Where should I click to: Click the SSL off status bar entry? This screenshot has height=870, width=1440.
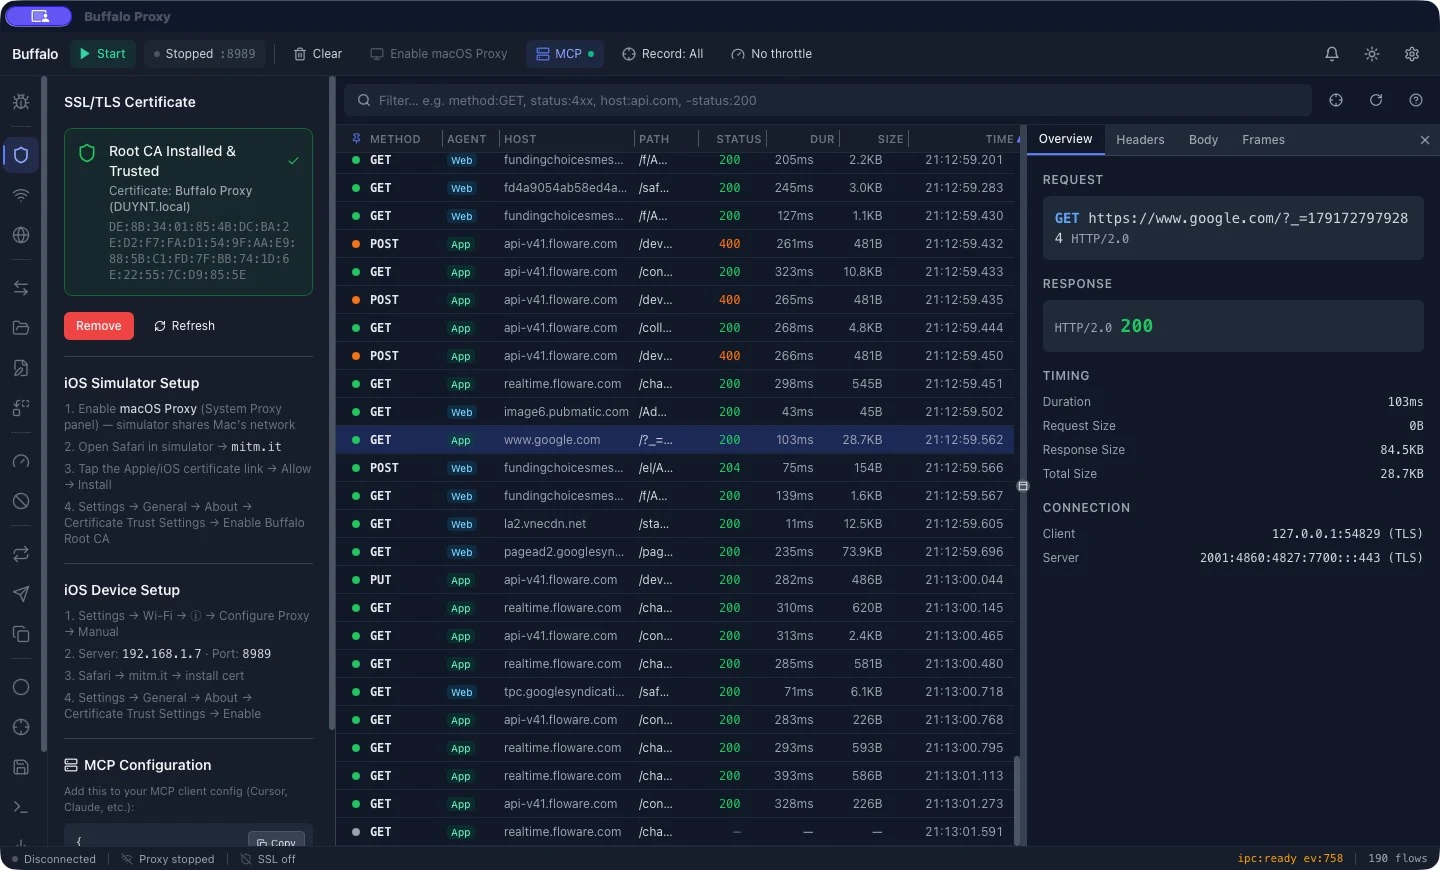(x=267, y=859)
